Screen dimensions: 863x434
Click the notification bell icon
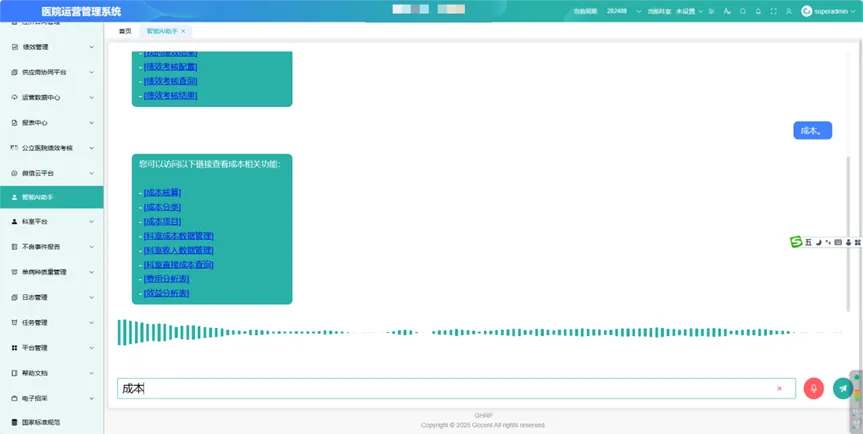pyautogui.click(x=757, y=11)
